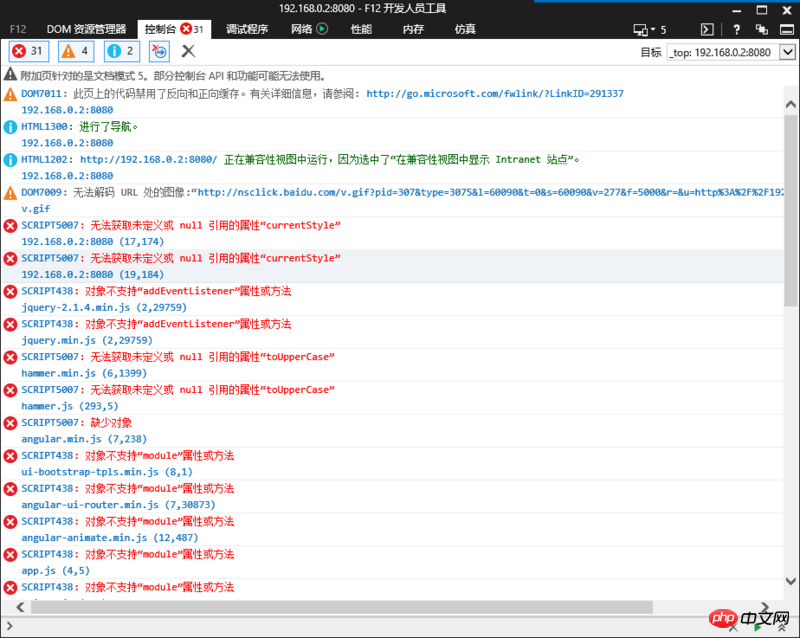This screenshot has height=638, width=800.
Task: Toggle clear-on-navigate console option
Action: tap(159, 51)
